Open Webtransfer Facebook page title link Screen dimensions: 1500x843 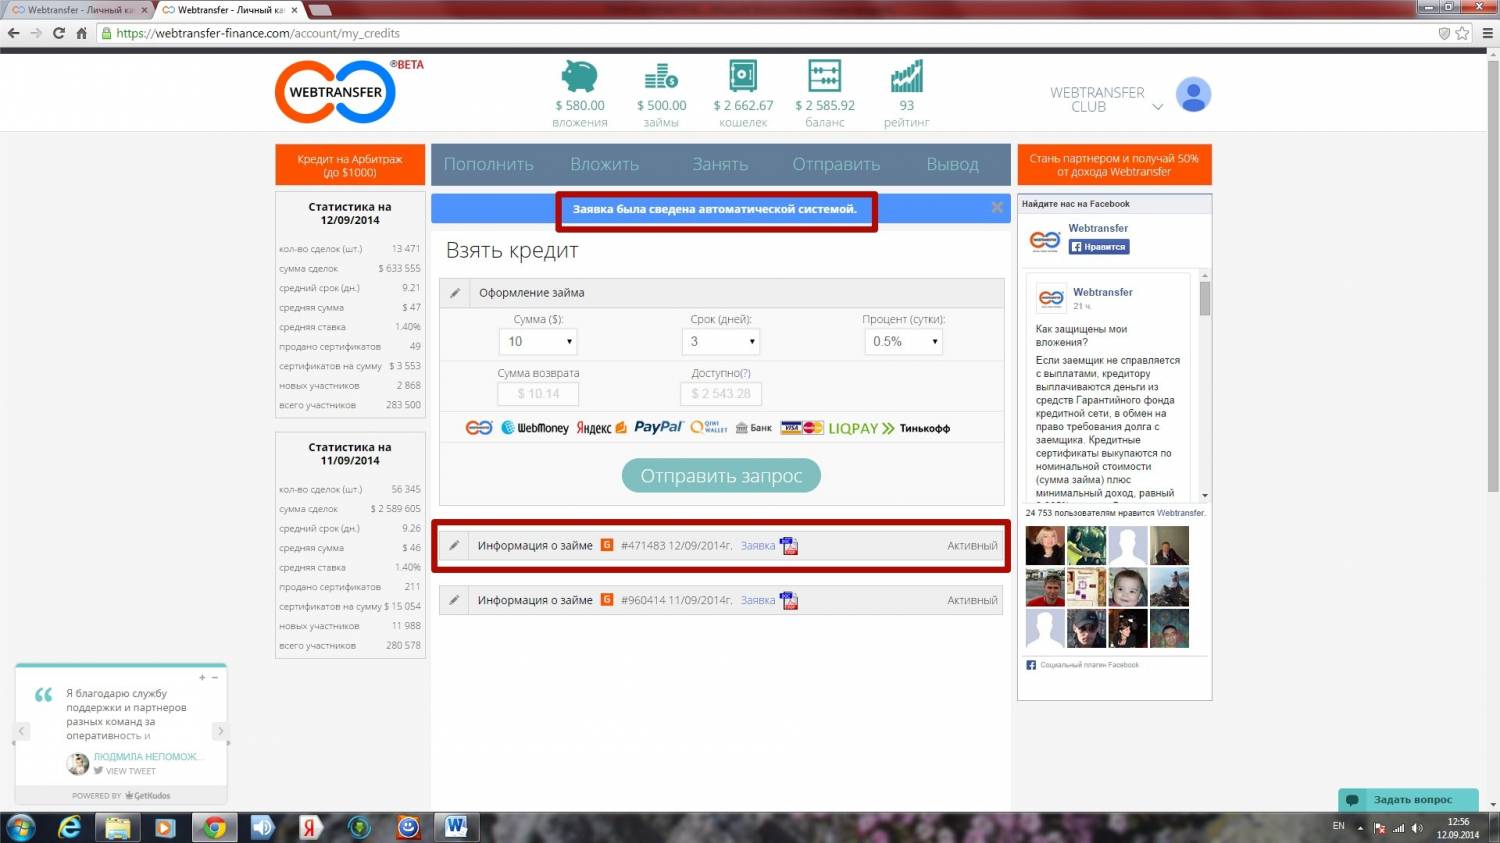pos(1098,228)
